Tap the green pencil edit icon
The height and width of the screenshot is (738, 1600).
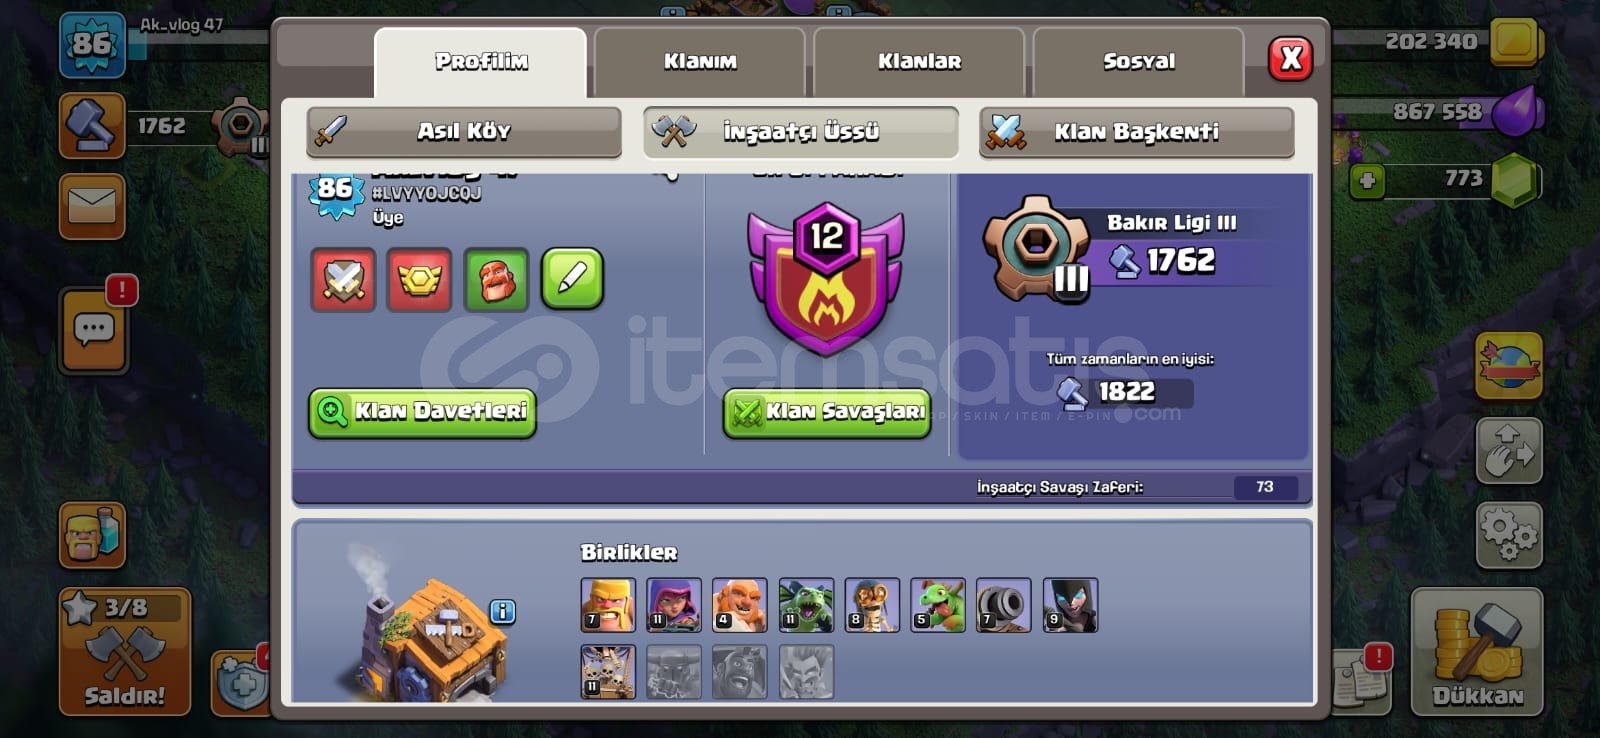tap(572, 279)
